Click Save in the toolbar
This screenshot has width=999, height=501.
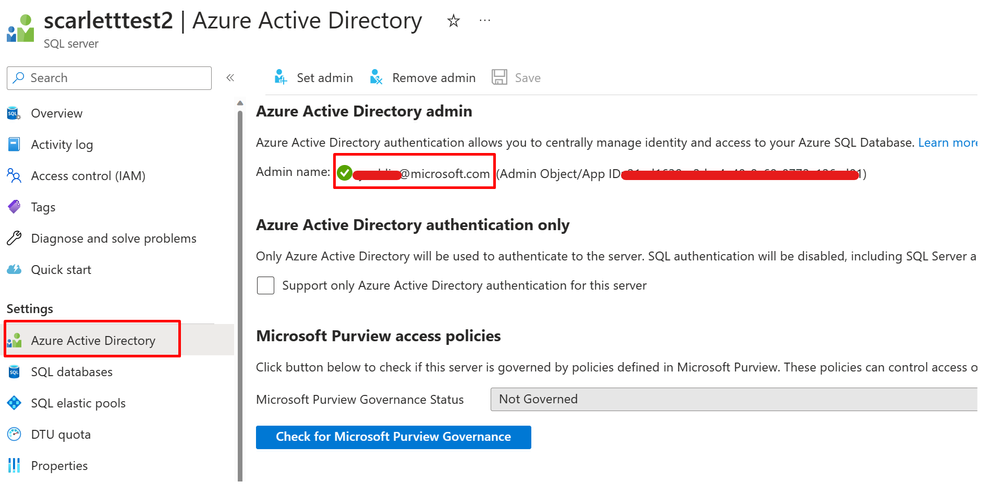pos(516,78)
